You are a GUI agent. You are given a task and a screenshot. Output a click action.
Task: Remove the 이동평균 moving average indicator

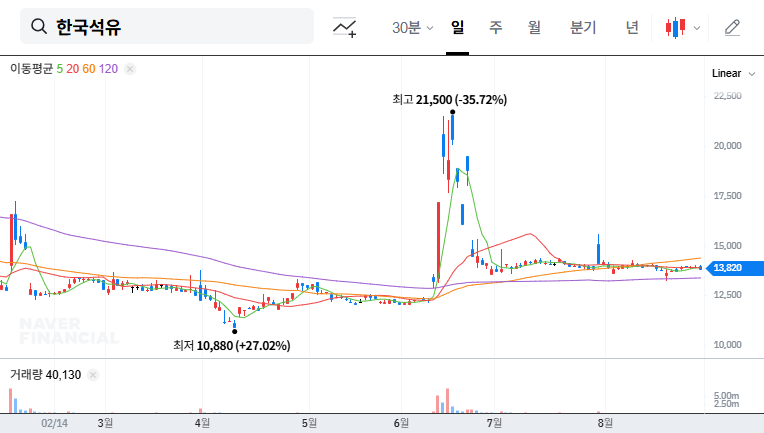coord(130,69)
